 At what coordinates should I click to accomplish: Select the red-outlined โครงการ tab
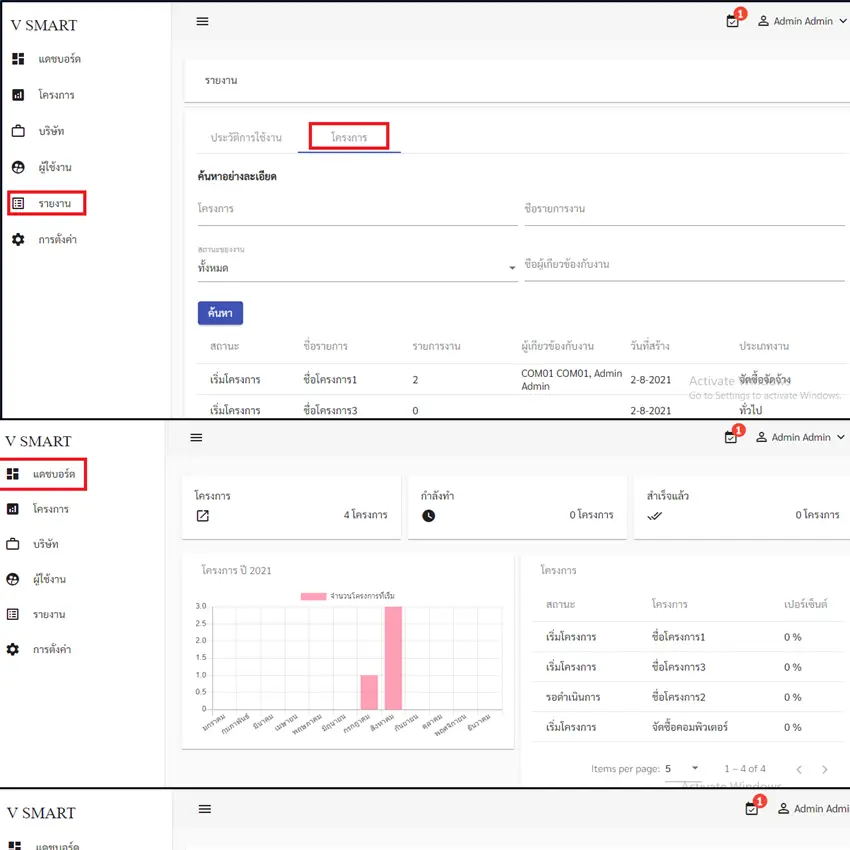[349, 137]
